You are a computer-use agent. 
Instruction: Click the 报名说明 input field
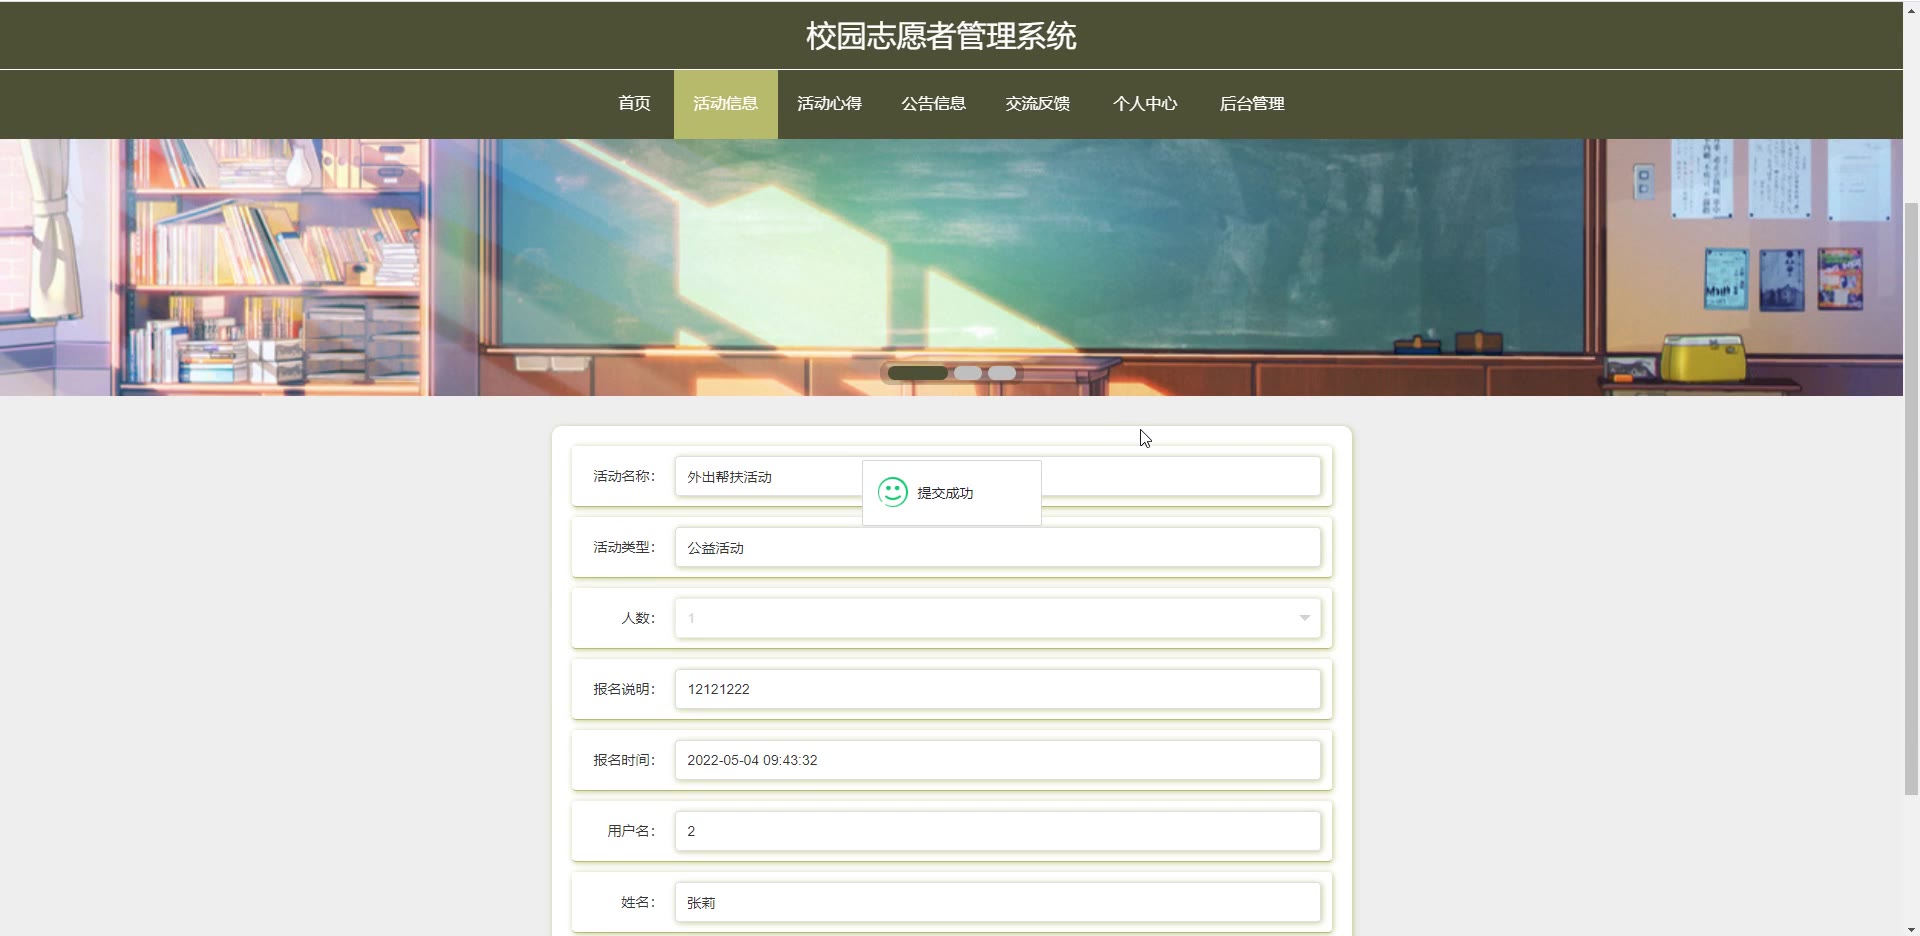coord(997,689)
